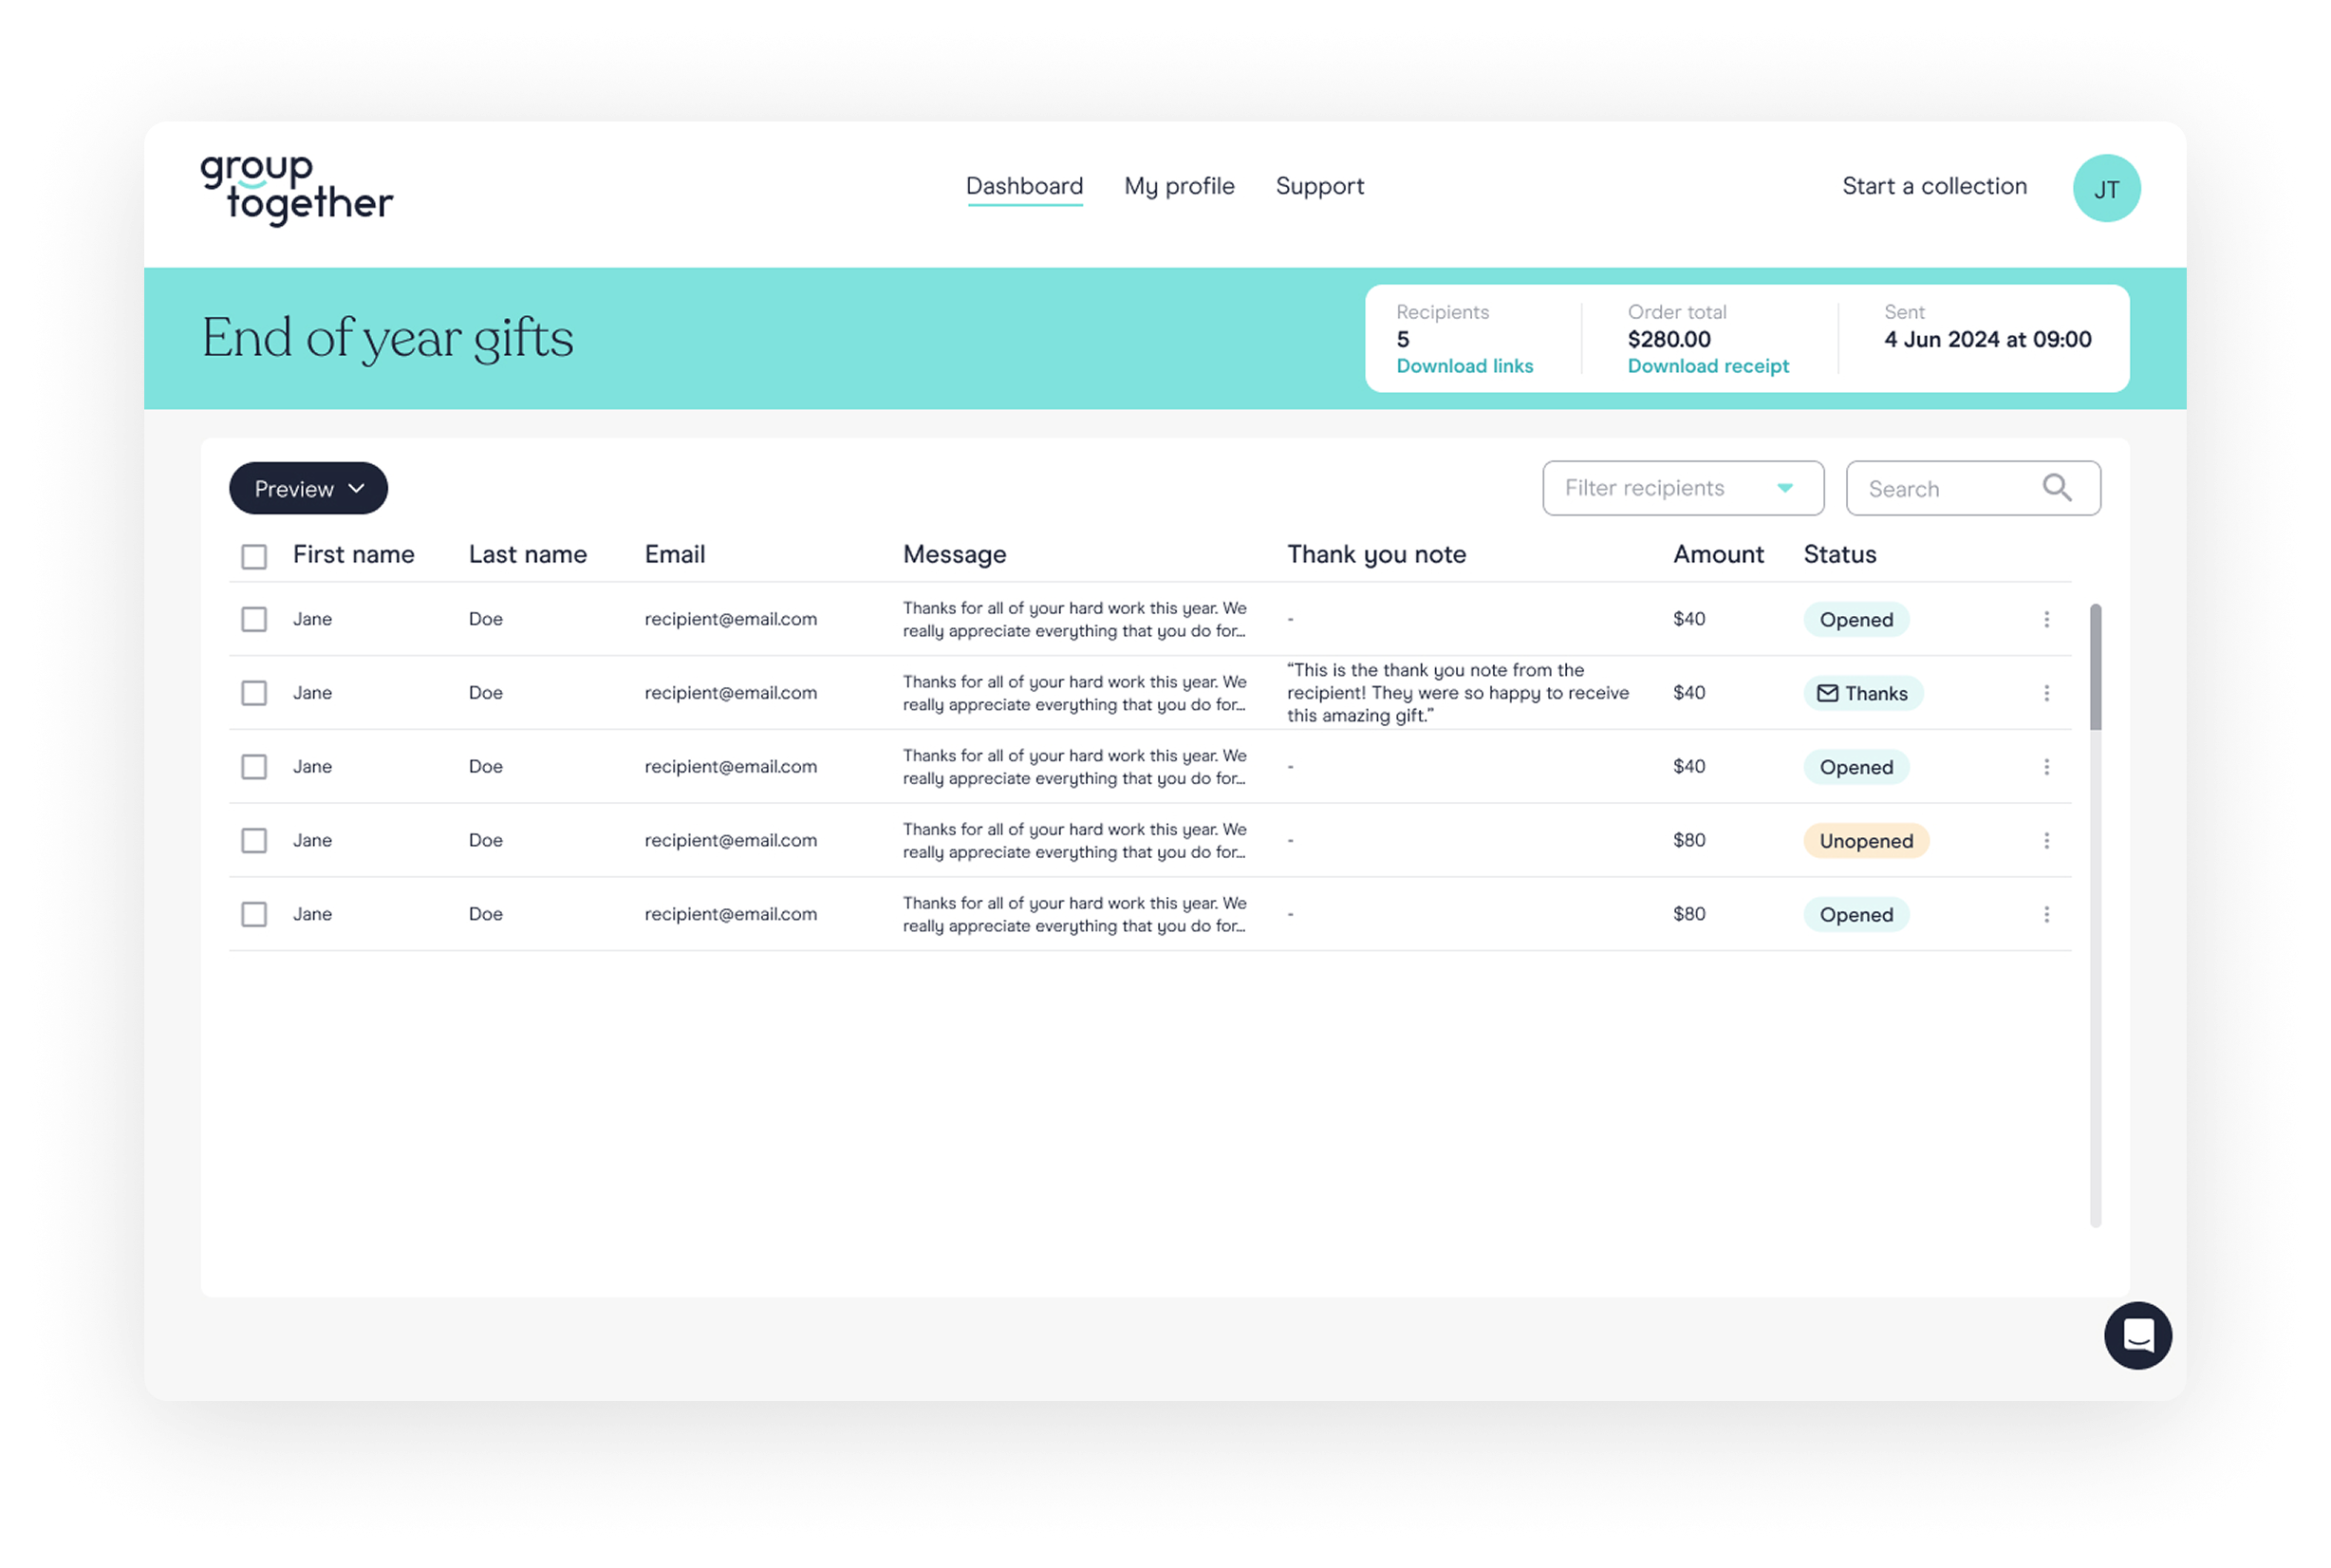The width and height of the screenshot is (2331, 1568).
Task: Open the JT user avatar menu
Action: (x=2106, y=188)
